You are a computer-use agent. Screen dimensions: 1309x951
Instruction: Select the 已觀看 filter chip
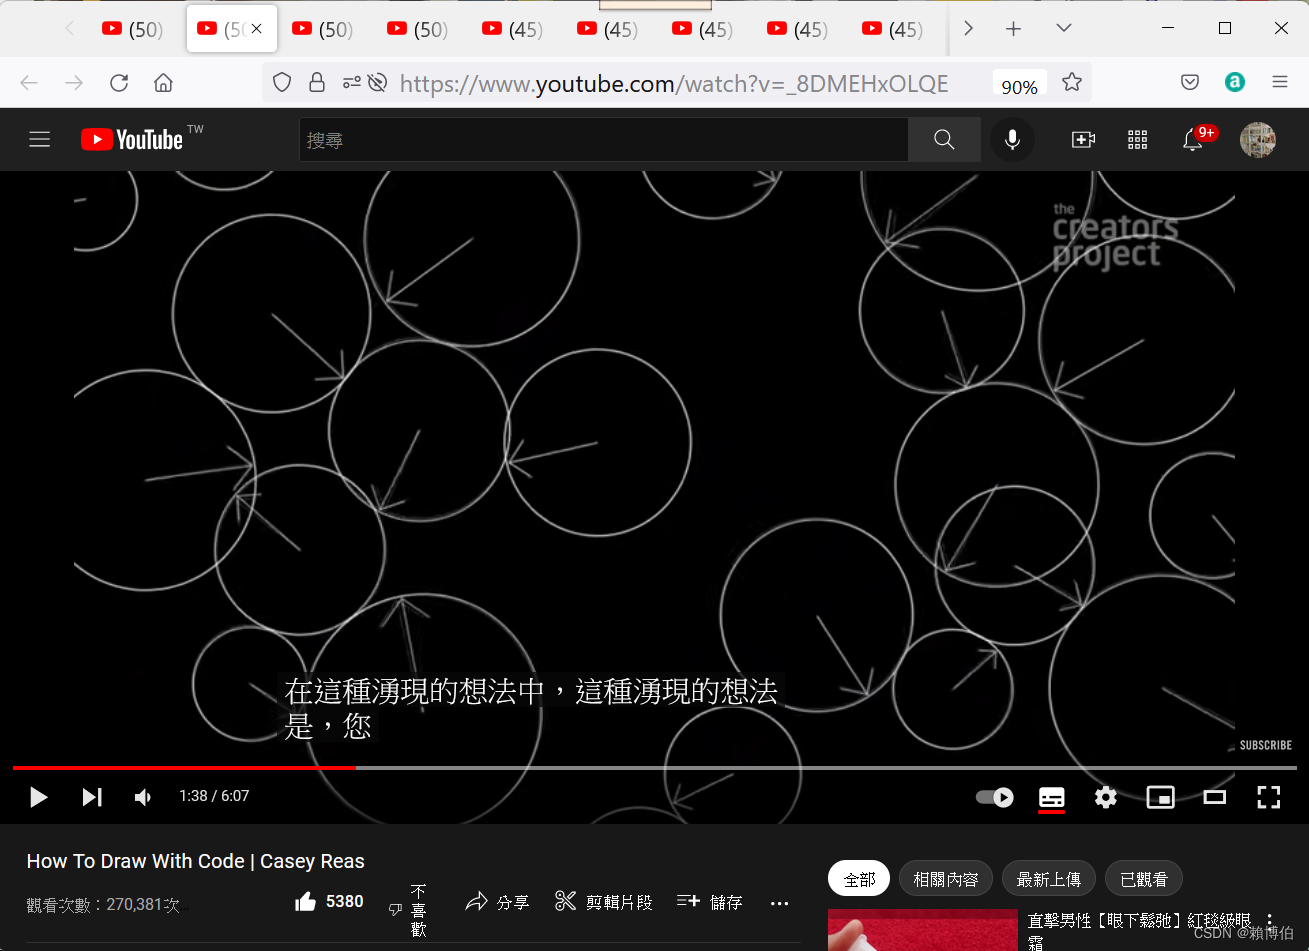coord(1143,879)
